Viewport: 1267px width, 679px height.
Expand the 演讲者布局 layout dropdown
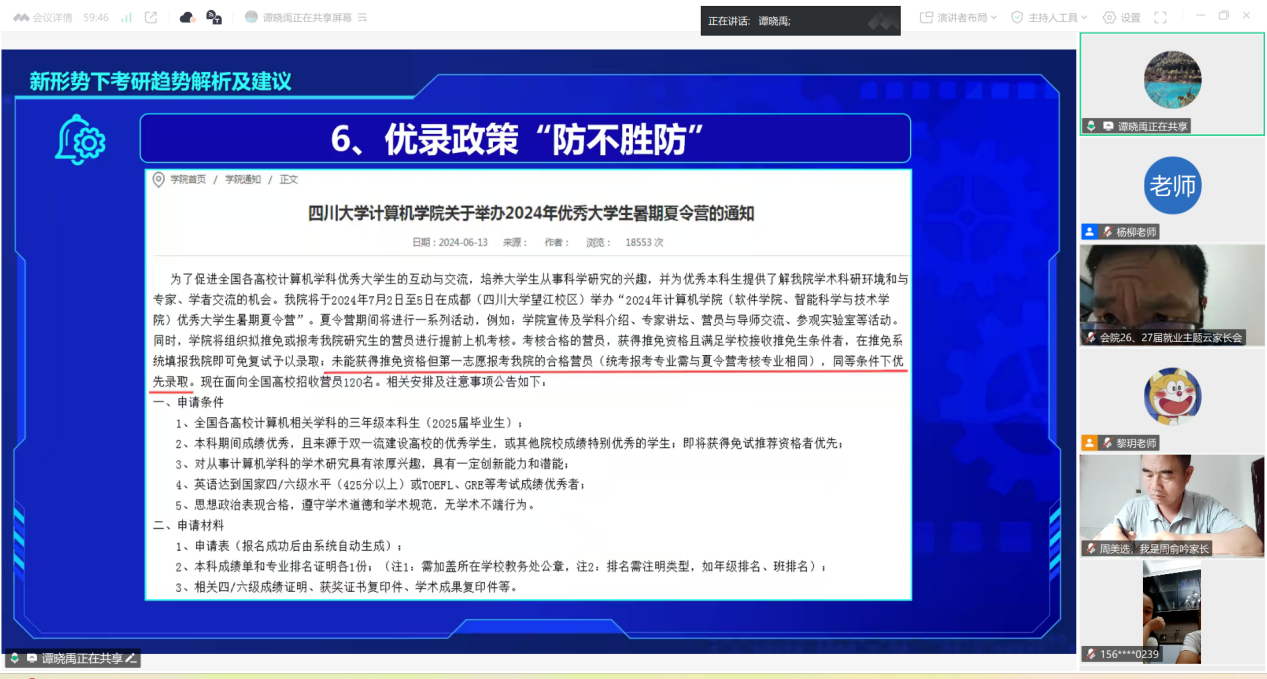(958, 17)
